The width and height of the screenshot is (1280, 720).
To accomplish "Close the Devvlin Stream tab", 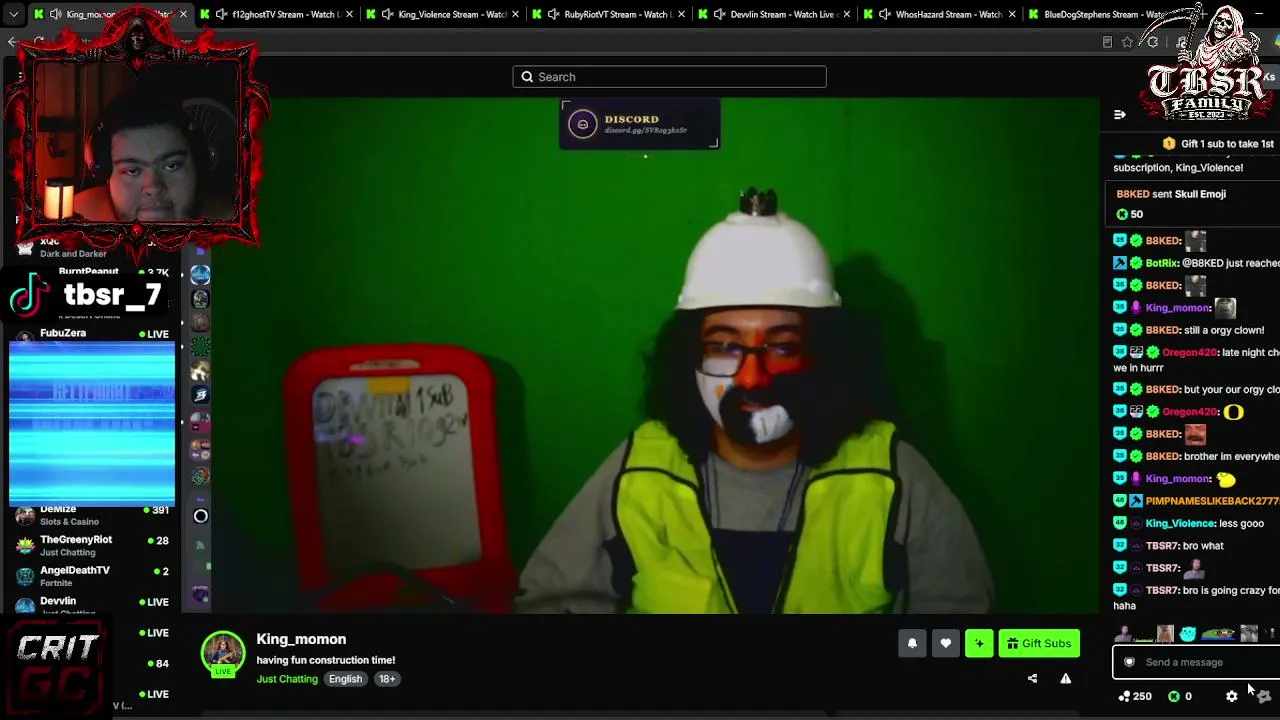I will 847,14.
